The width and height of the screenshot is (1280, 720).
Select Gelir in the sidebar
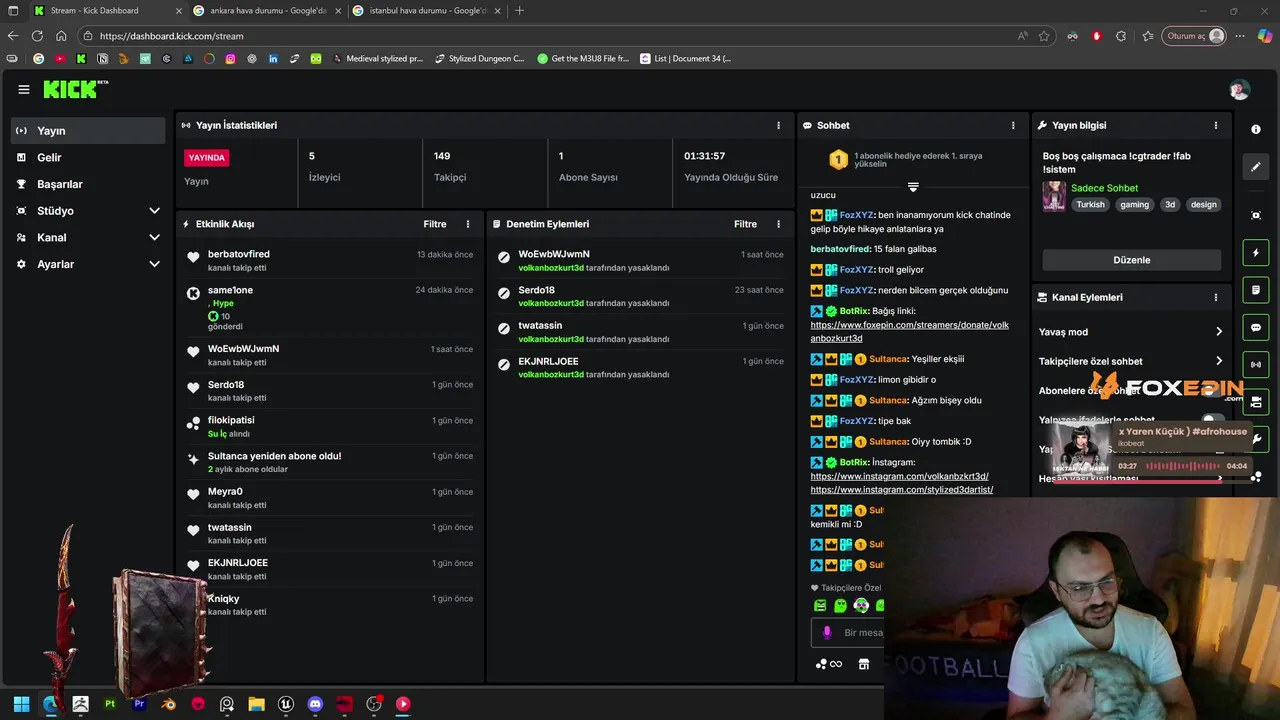[x=88, y=158]
